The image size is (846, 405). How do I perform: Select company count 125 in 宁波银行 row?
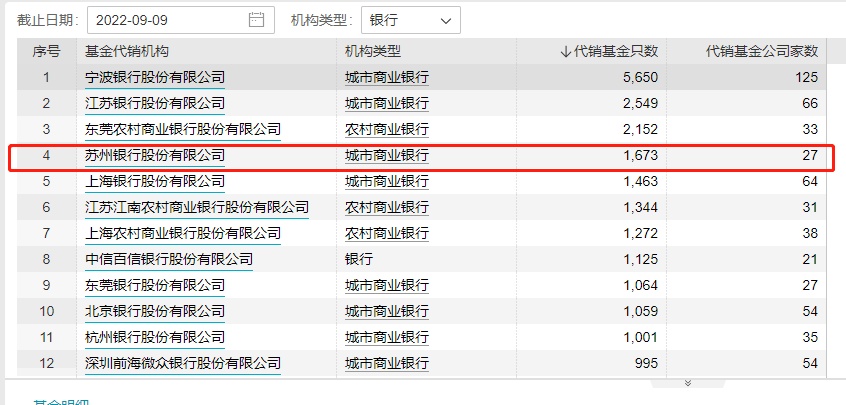[x=807, y=78]
